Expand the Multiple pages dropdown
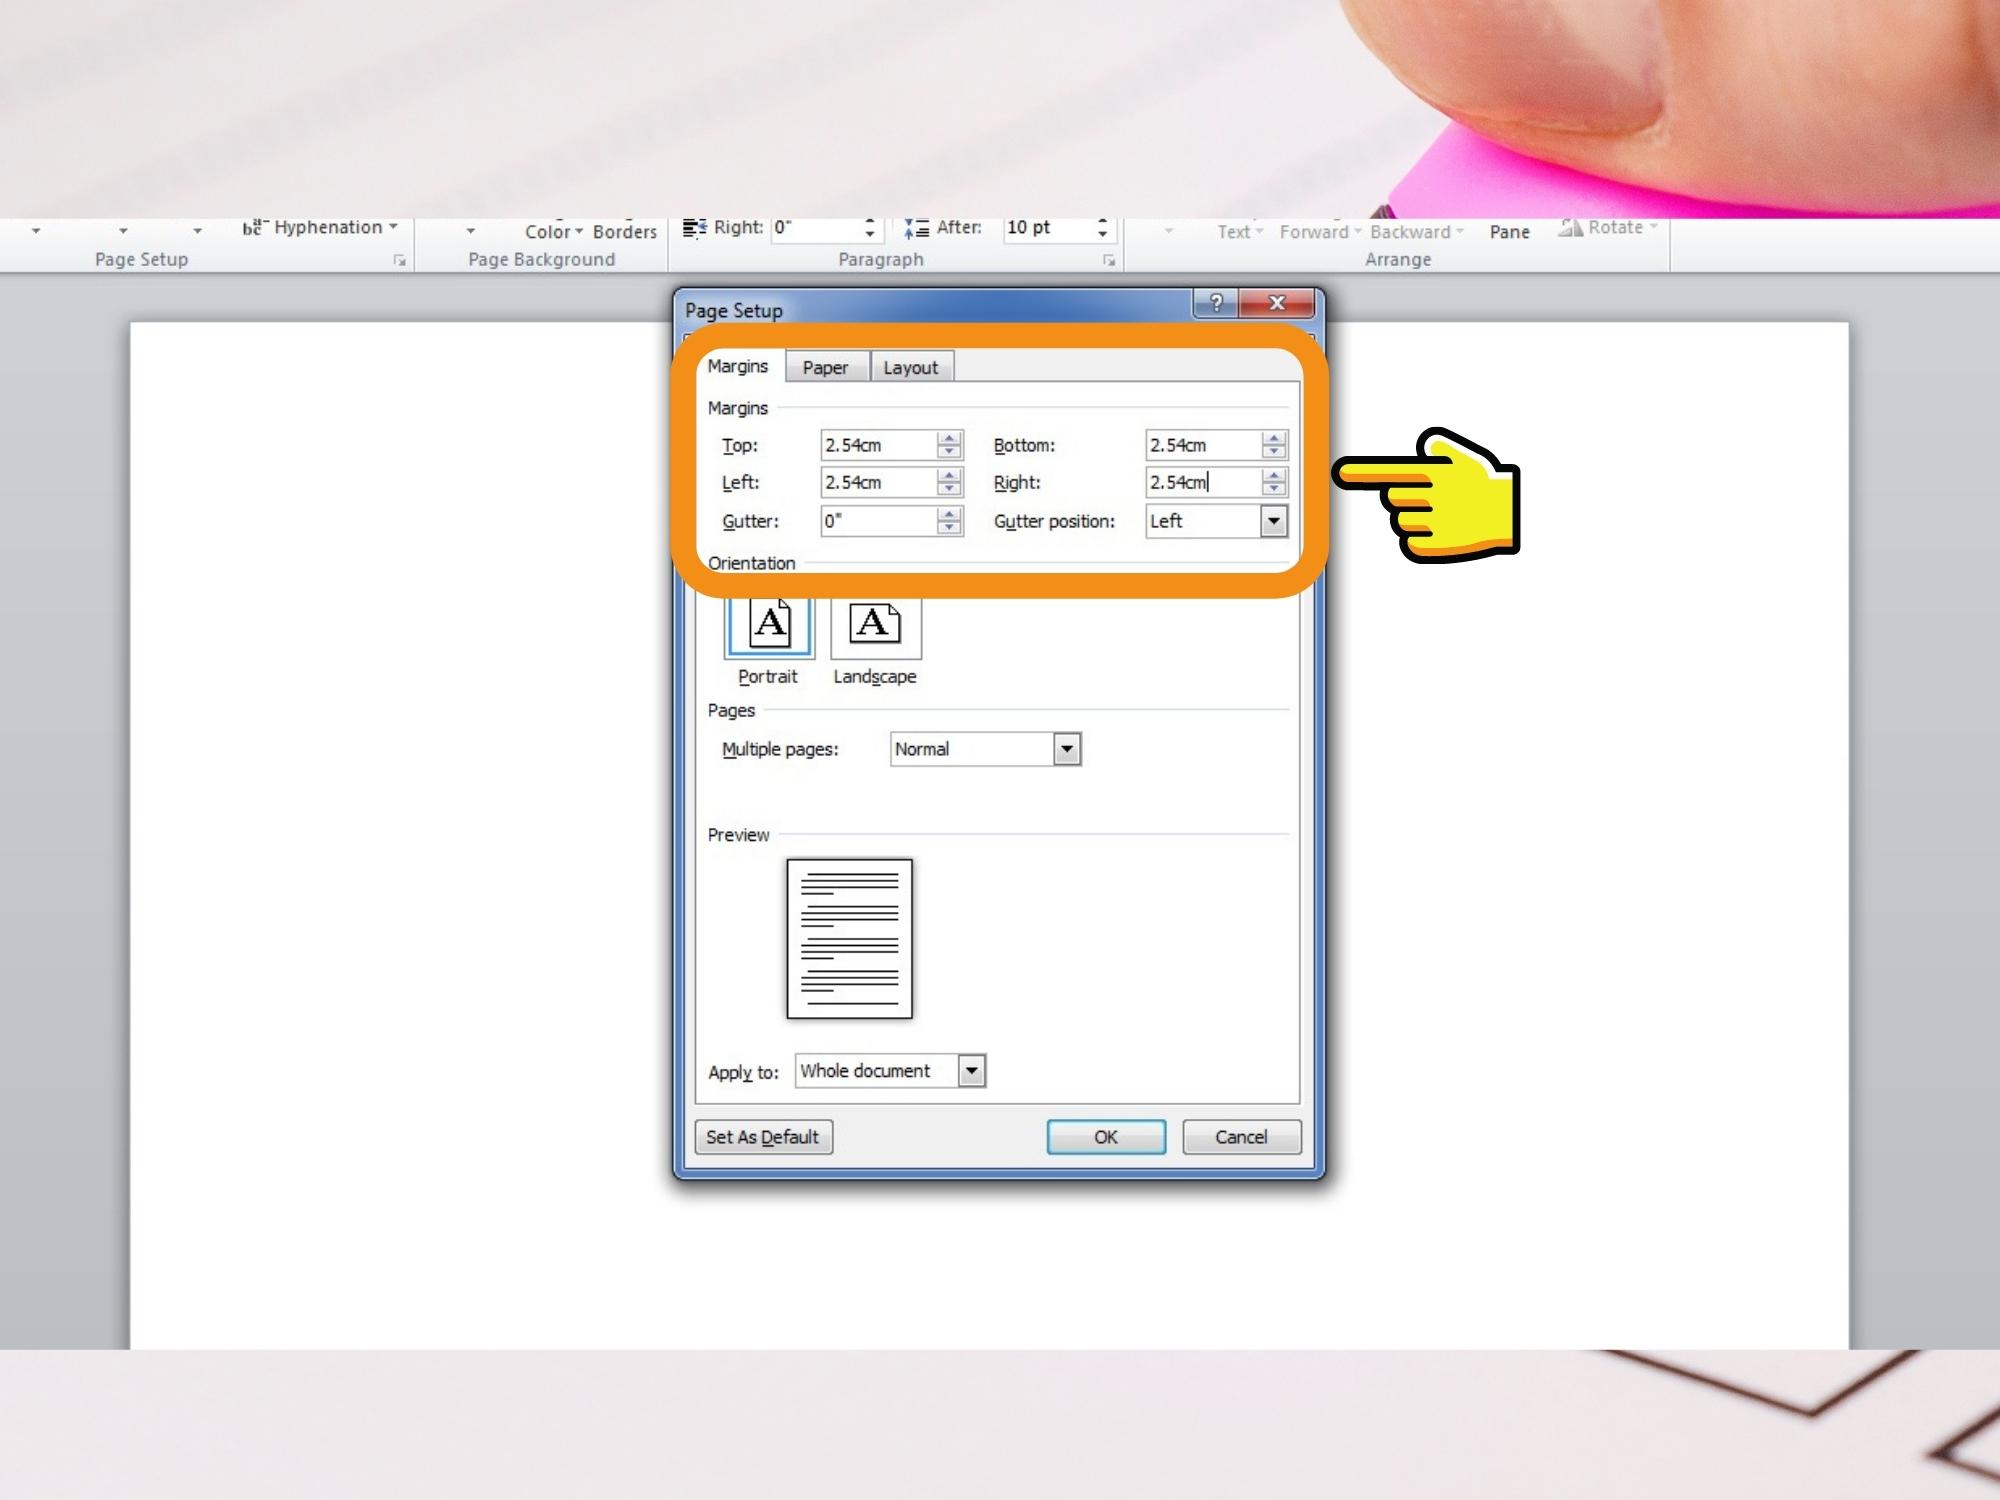Viewport: 2000px width, 1500px height. [x=1066, y=748]
